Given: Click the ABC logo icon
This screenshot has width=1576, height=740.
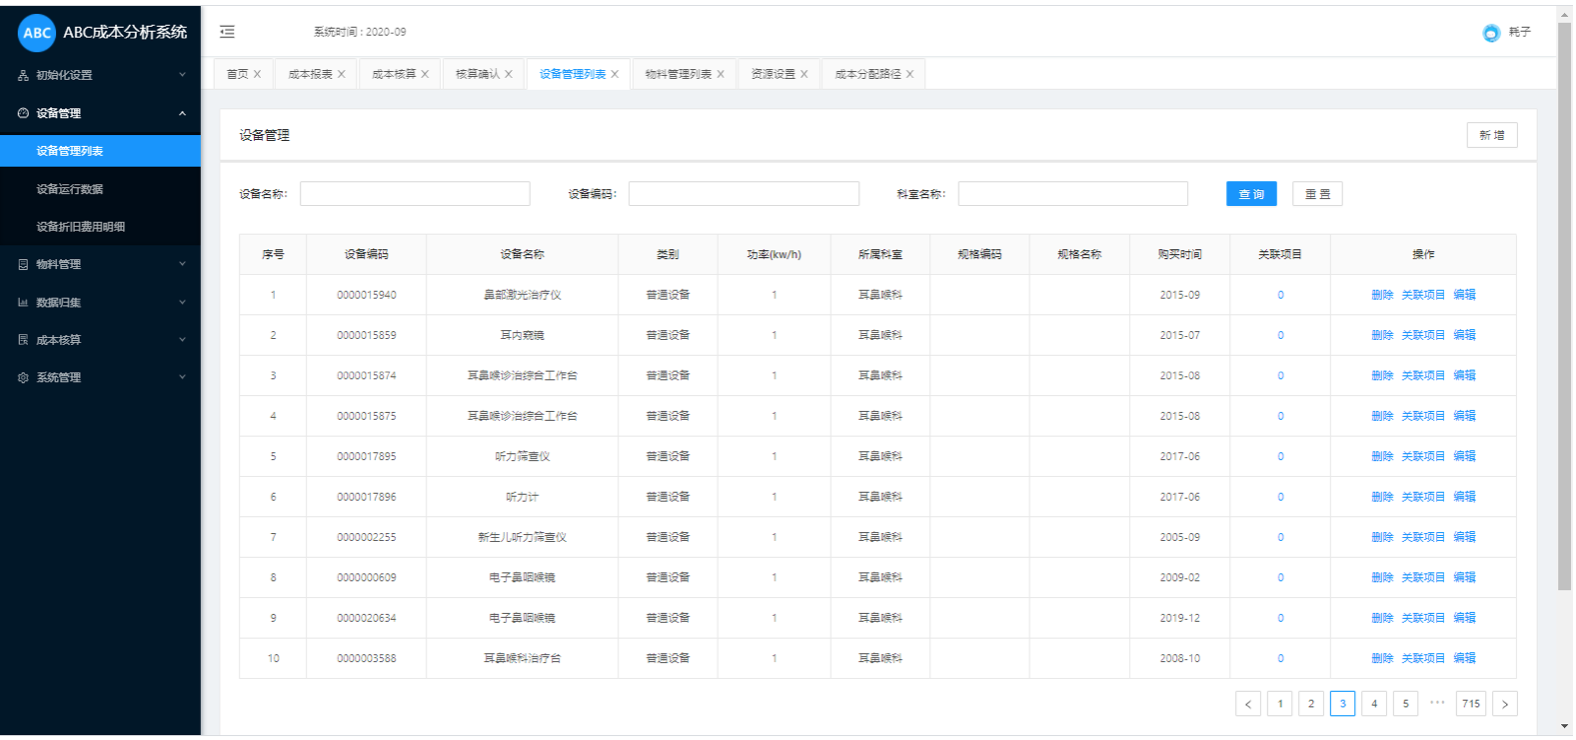Looking at the screenshot, I should pyautogui.click(x=37, y=33).
